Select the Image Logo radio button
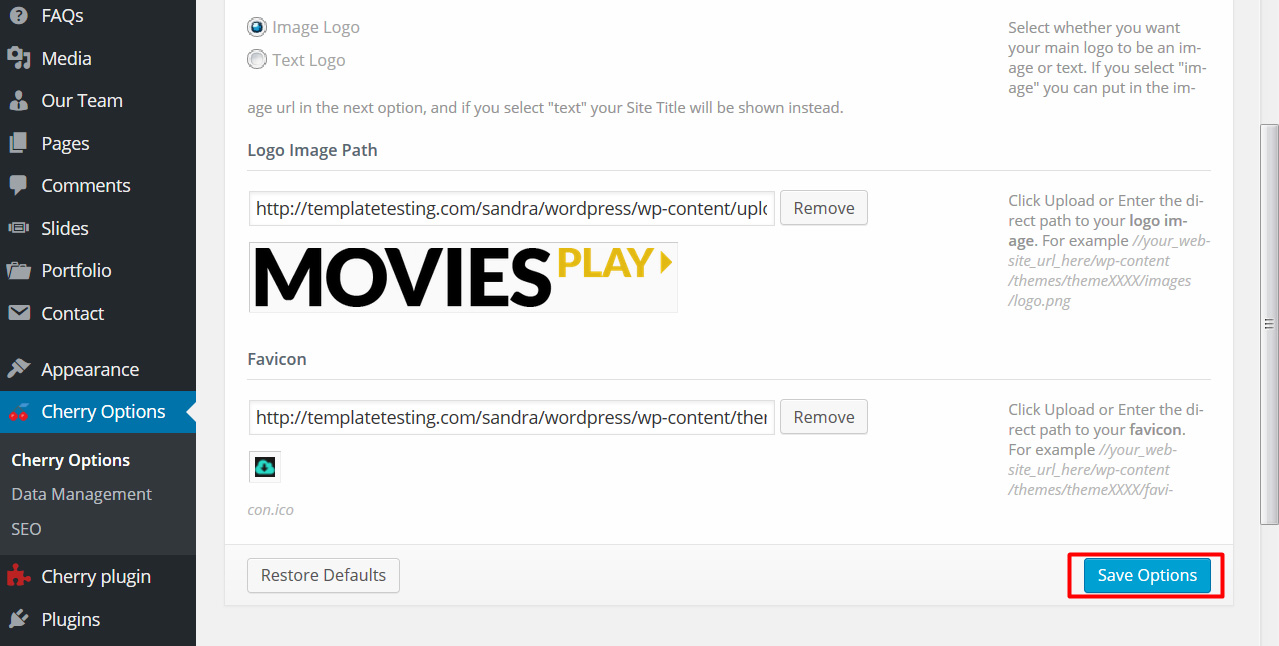Viewport: 1279px width, 646px height. 257,27
